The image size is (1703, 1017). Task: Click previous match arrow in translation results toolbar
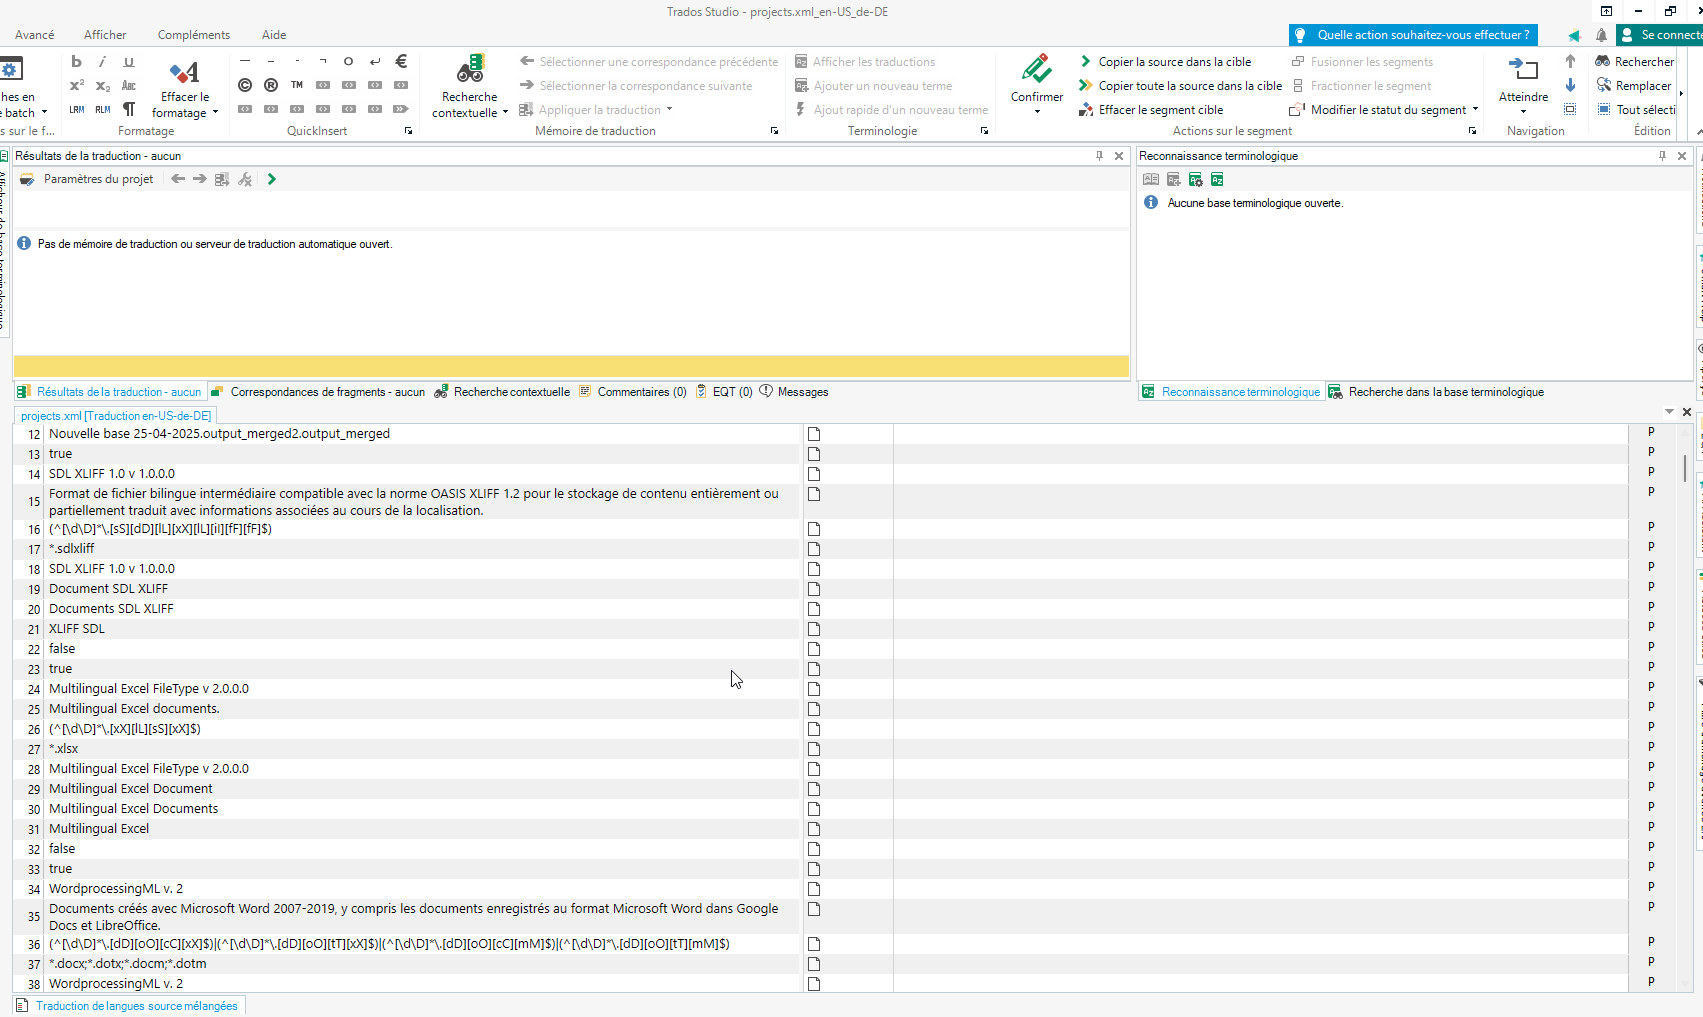[x=178, y=179]
